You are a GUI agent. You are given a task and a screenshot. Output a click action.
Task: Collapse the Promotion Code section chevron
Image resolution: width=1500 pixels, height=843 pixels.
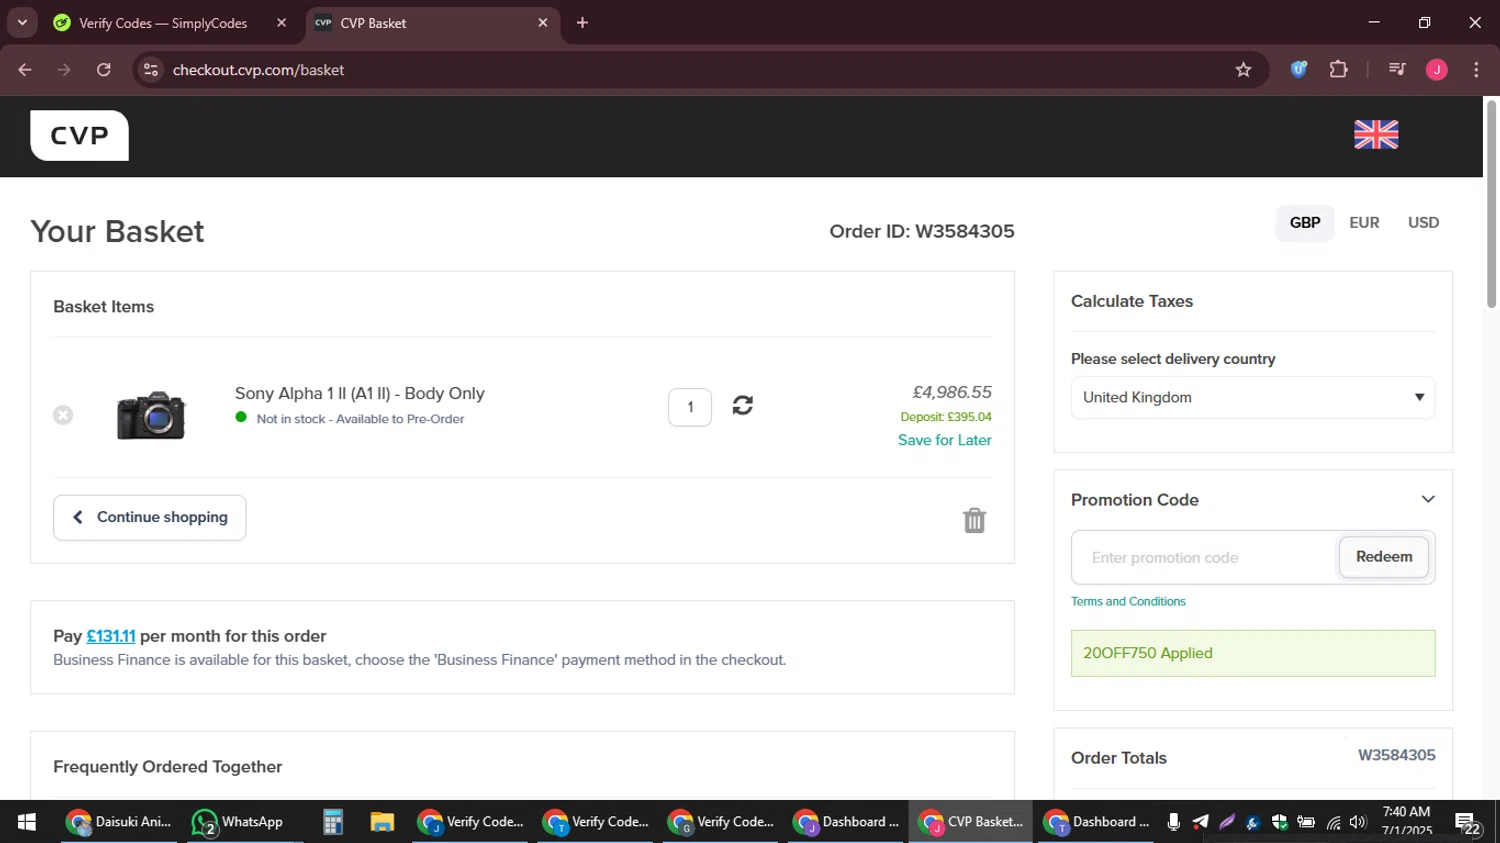[1428, 499]
